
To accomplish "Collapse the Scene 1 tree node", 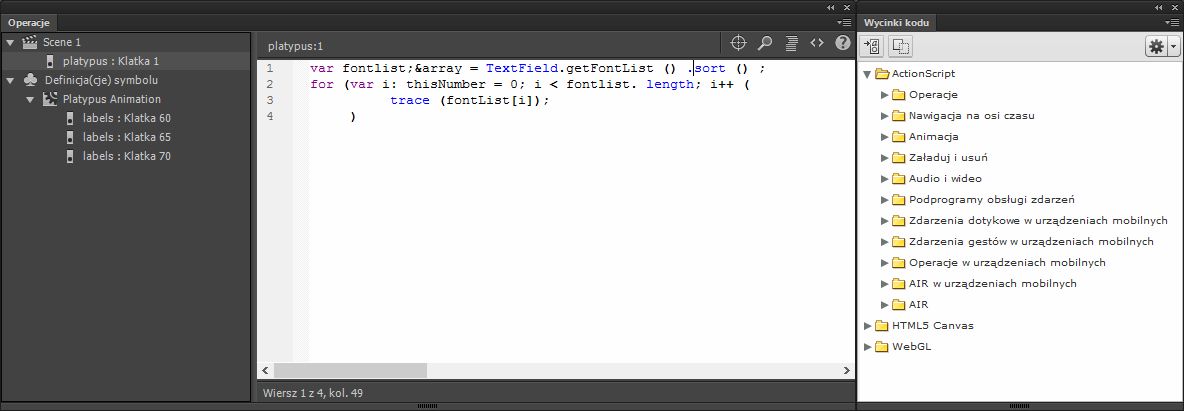I will [x=10, y=42].
